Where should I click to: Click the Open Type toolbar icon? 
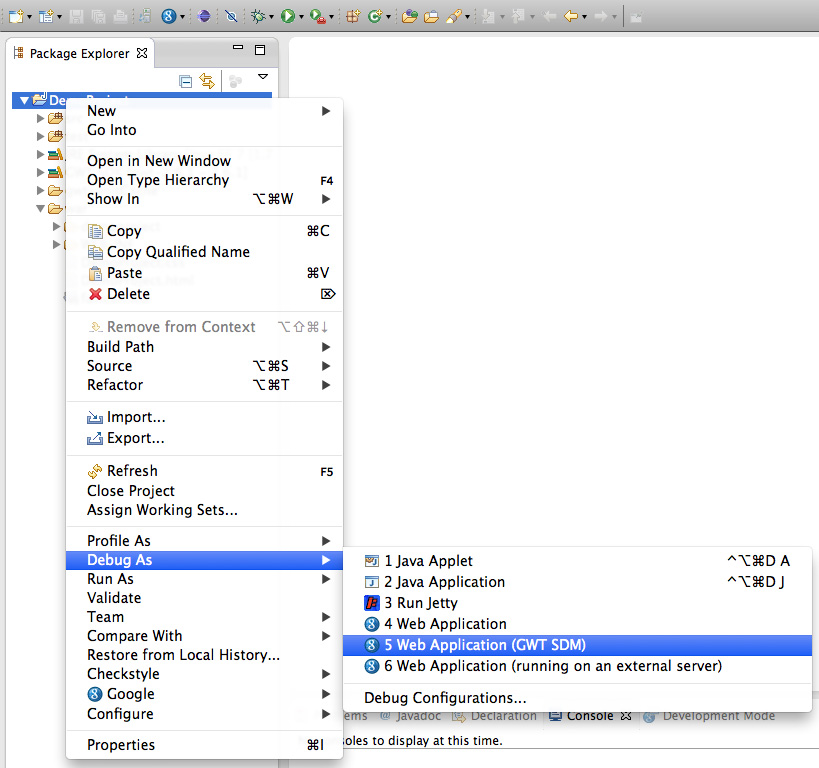pos(409,16)
